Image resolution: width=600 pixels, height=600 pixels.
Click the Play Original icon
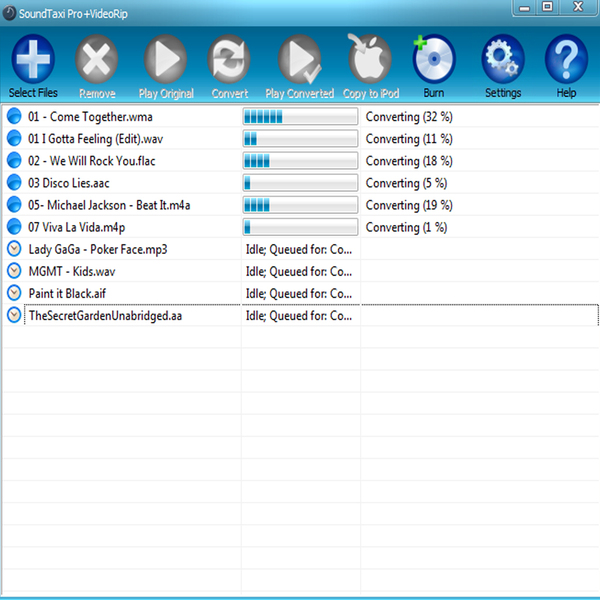pos(165,59)
